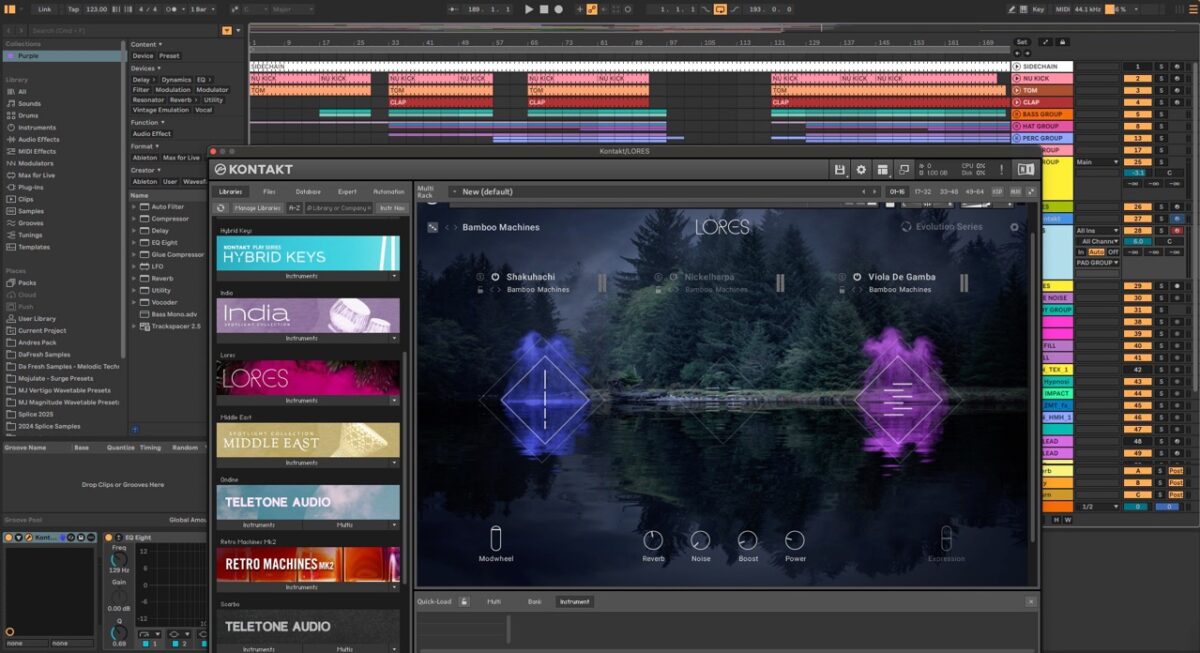
Task: Click the refresh libraries icon in Kontakt
Action: 221,208
